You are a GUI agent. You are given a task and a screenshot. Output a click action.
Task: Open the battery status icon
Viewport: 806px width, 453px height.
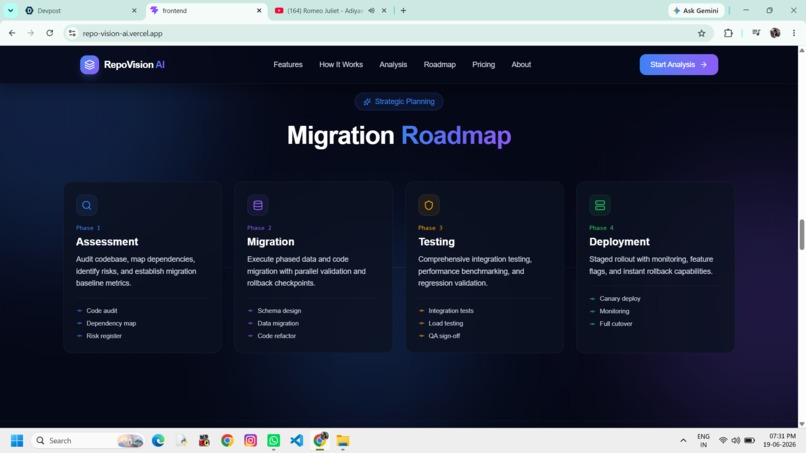tap(749, 441)
